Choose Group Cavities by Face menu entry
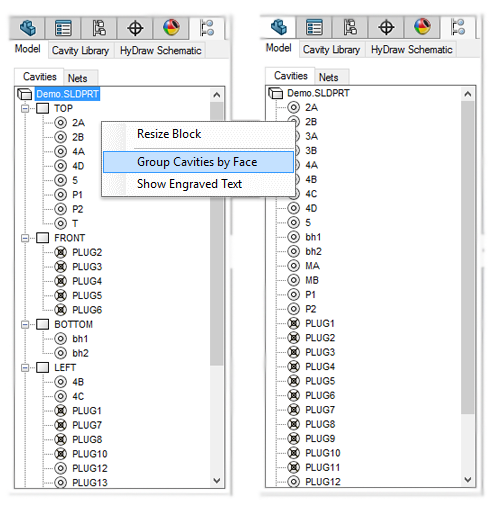490x514 pixels. point(198,162)
